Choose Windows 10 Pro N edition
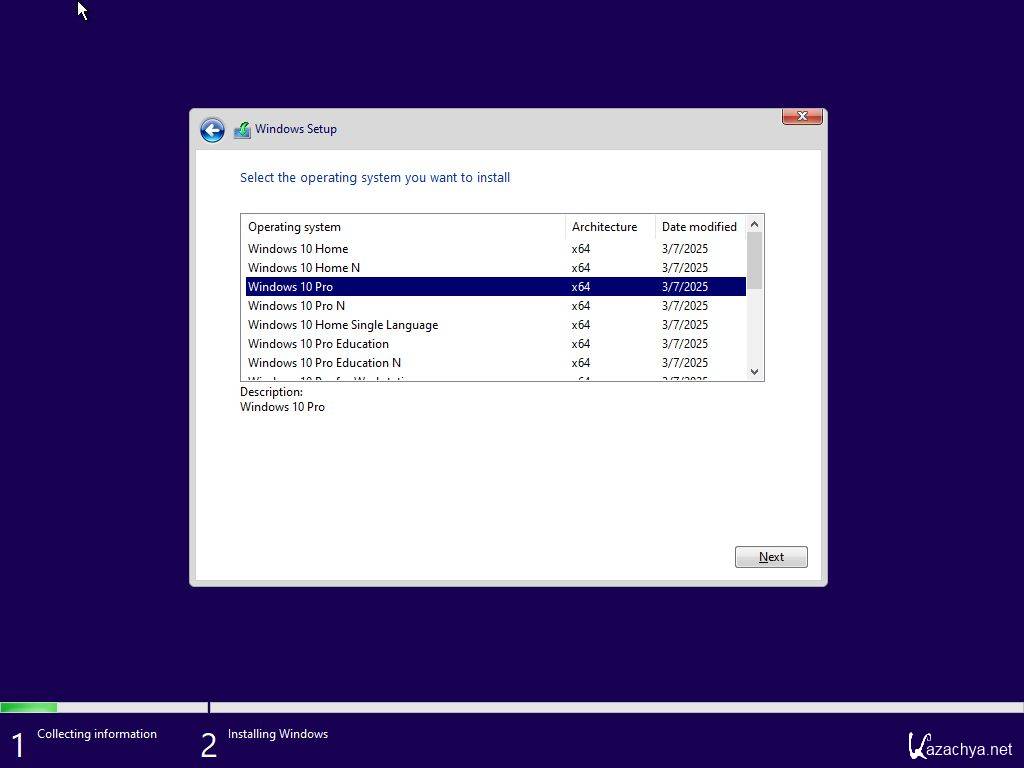1024x768 pixels. tap(296, 306)
